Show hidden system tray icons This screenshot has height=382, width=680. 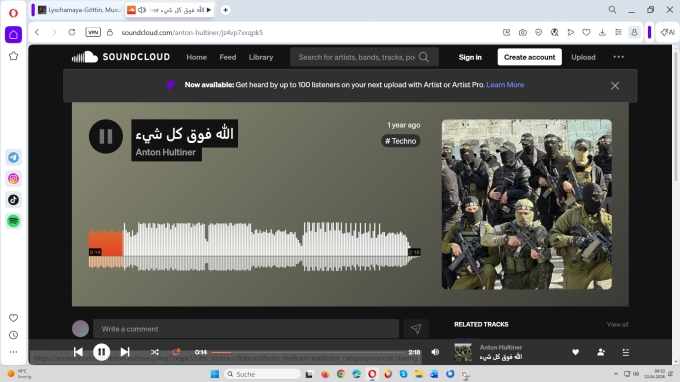tap(615, 374)
